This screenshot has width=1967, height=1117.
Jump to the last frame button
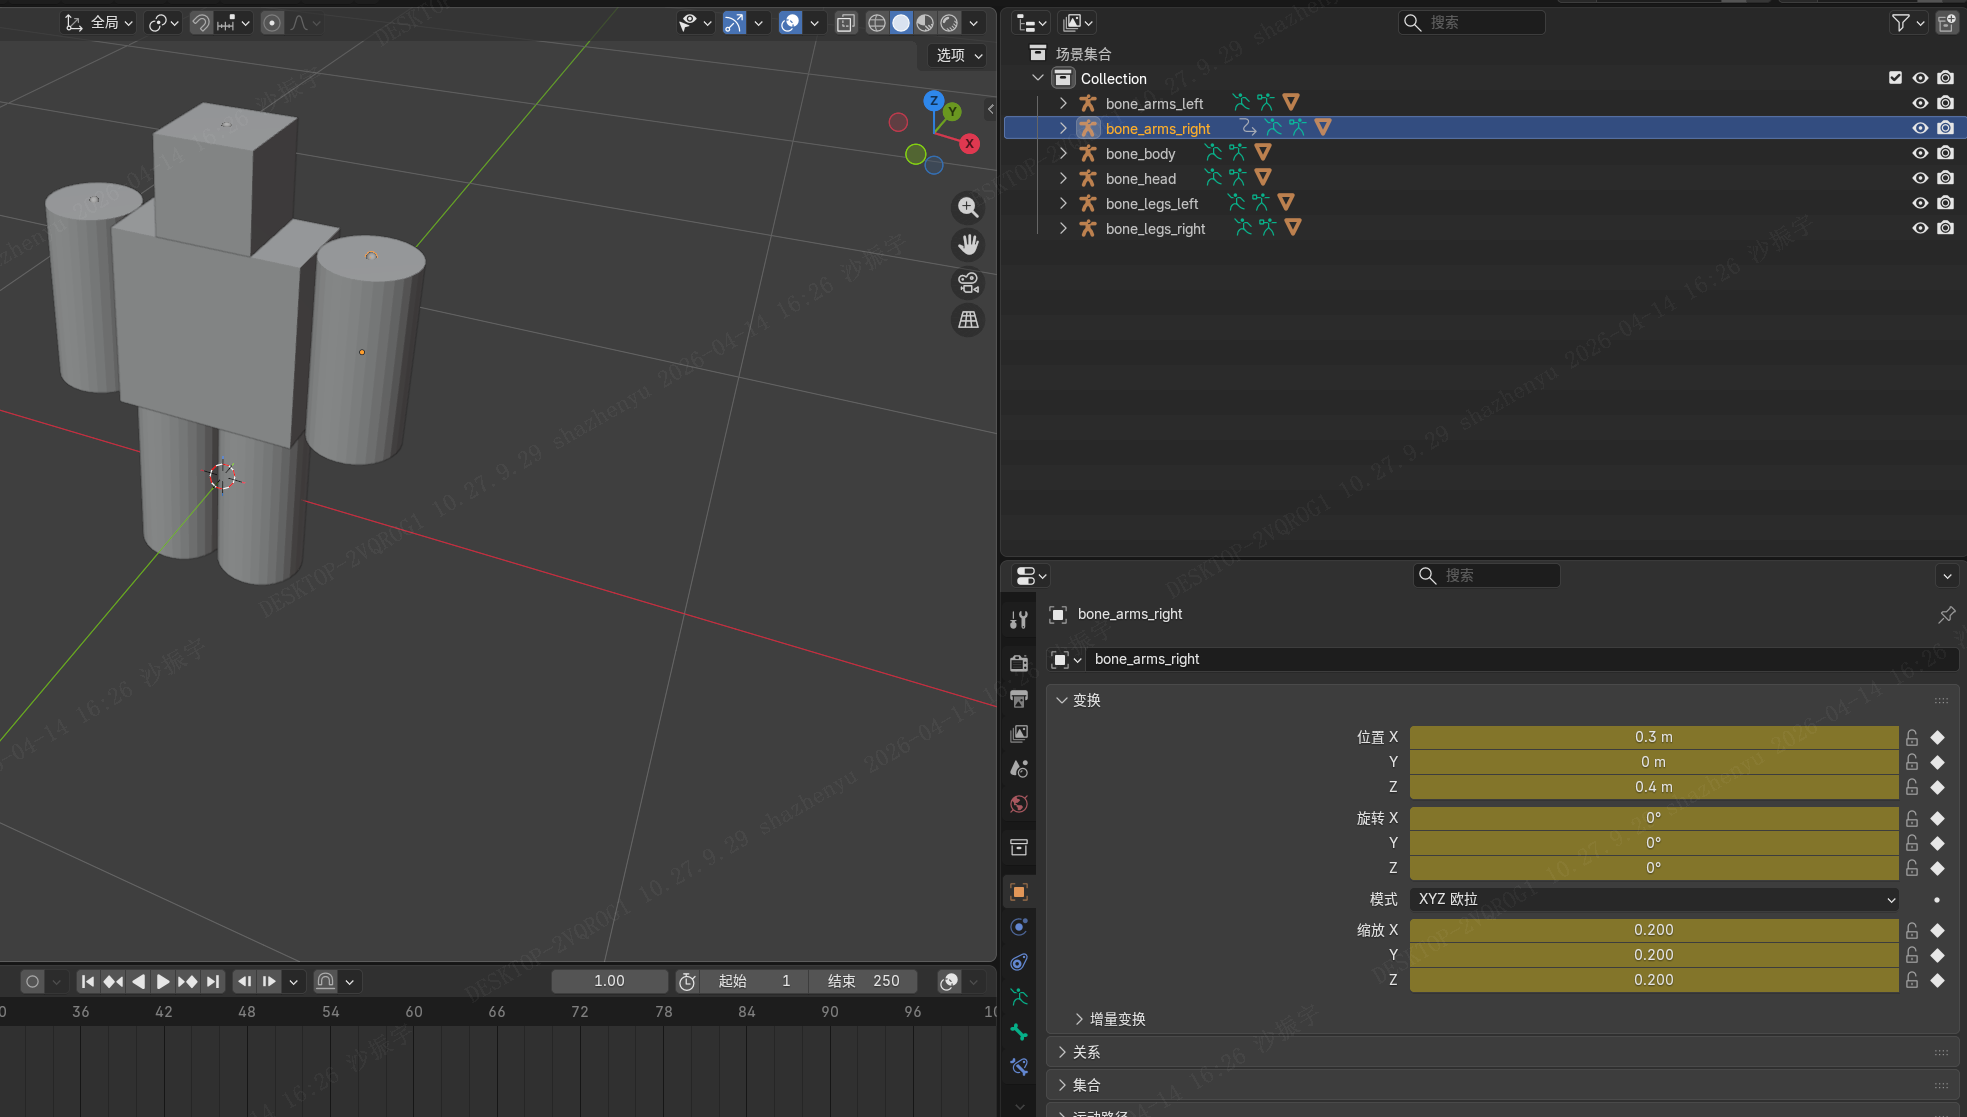pos(213,981)
